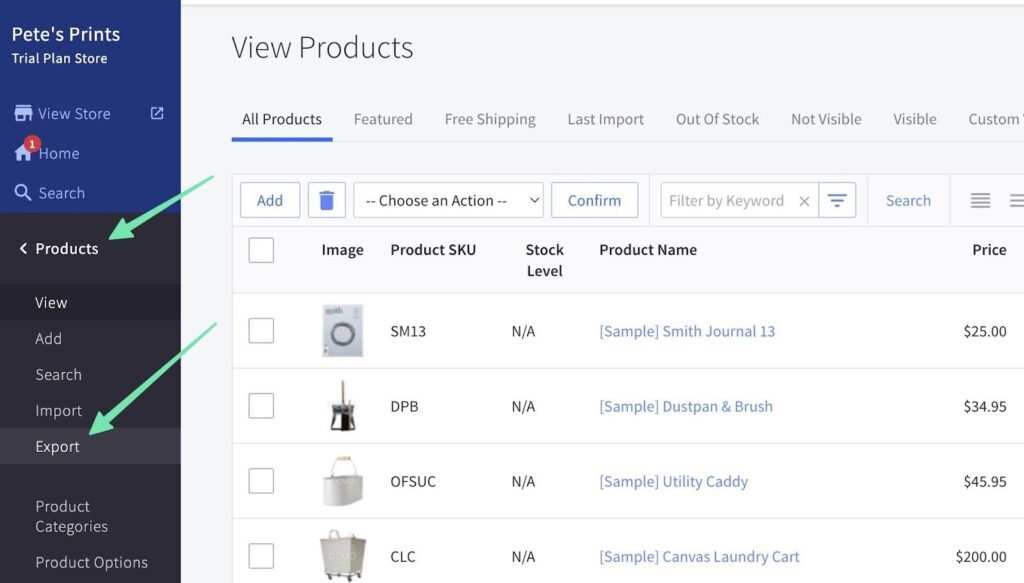
Task: Click the trash delete icon
Action: click(x=326, y=200)
